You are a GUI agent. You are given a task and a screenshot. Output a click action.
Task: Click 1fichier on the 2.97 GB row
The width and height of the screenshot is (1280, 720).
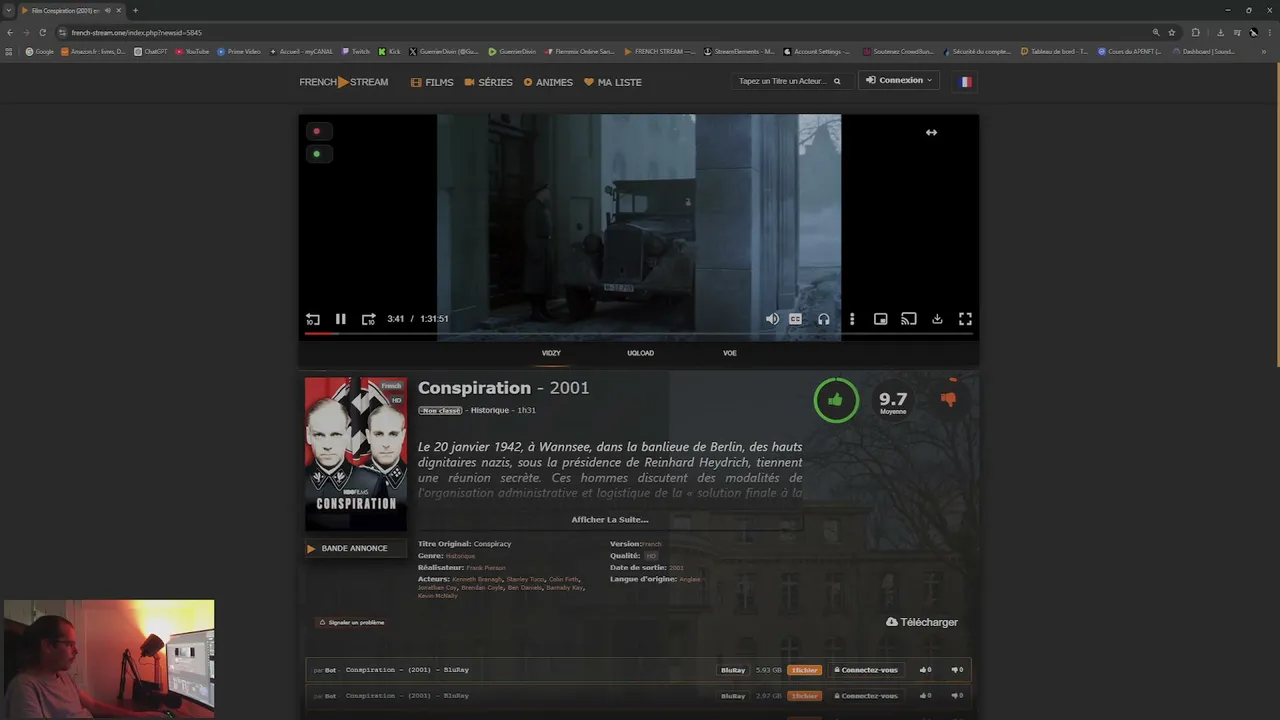pos(804,696)
